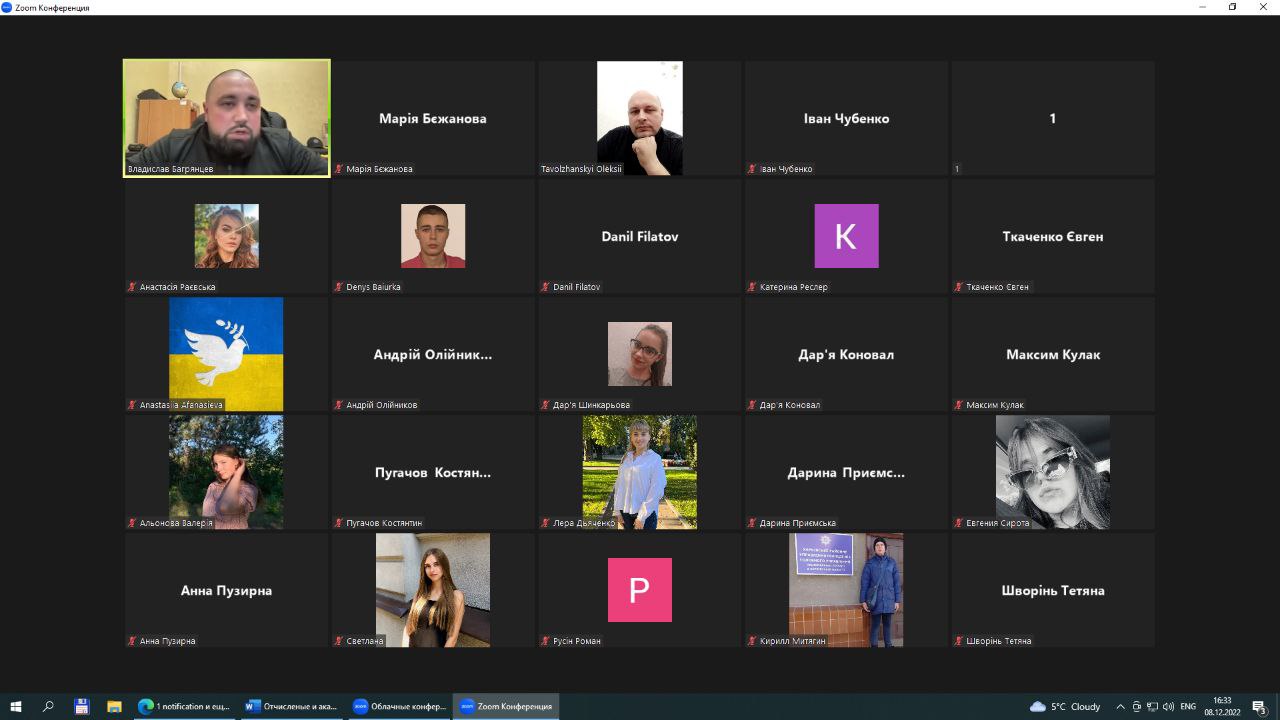Open the 5°C Cloudy weather widget
The width and height of the screenshot is (1280, 720).
coord(1065,706)
